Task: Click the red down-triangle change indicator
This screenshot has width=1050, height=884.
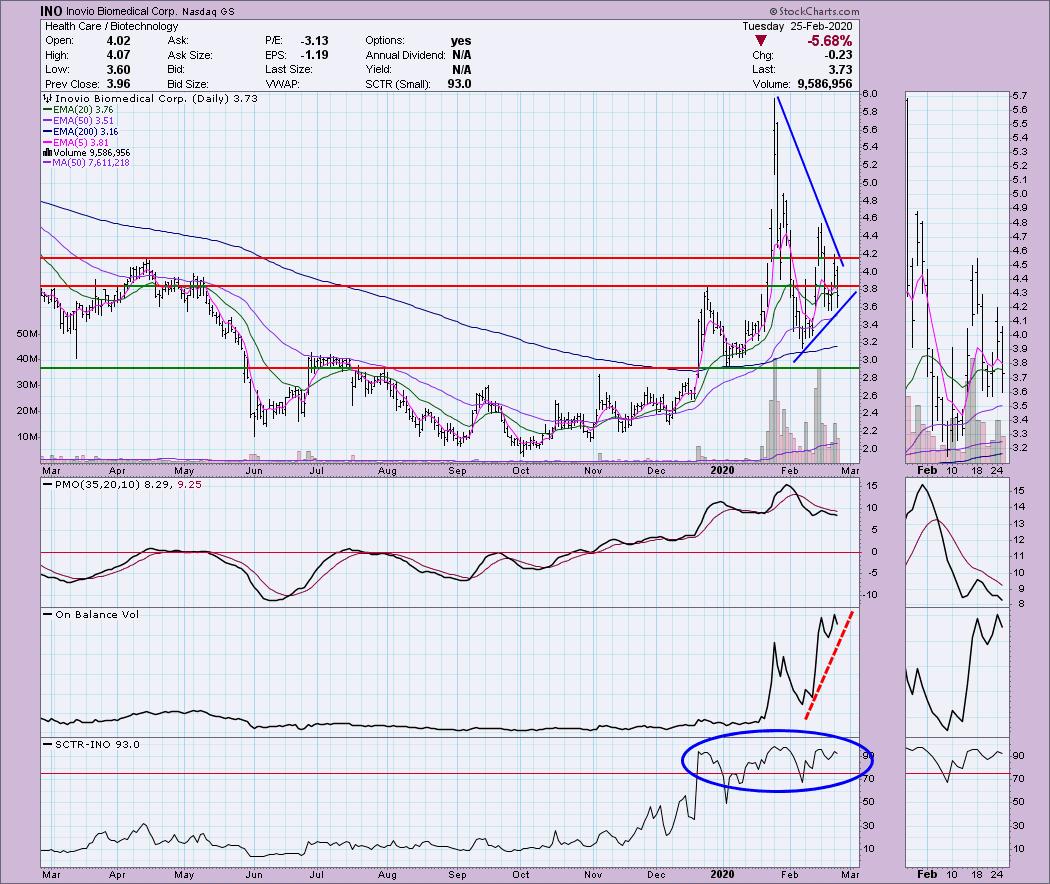Action: tap(760, 41)
